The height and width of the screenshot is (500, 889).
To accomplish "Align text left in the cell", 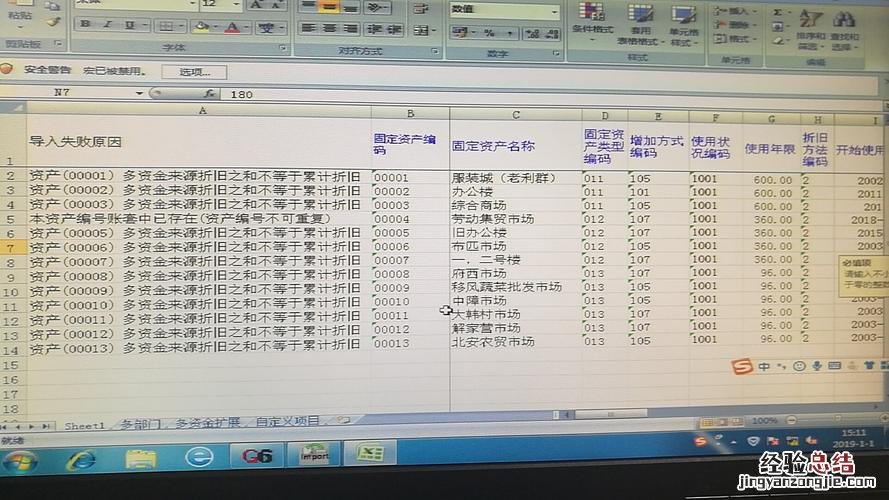I will coord(308,28).
